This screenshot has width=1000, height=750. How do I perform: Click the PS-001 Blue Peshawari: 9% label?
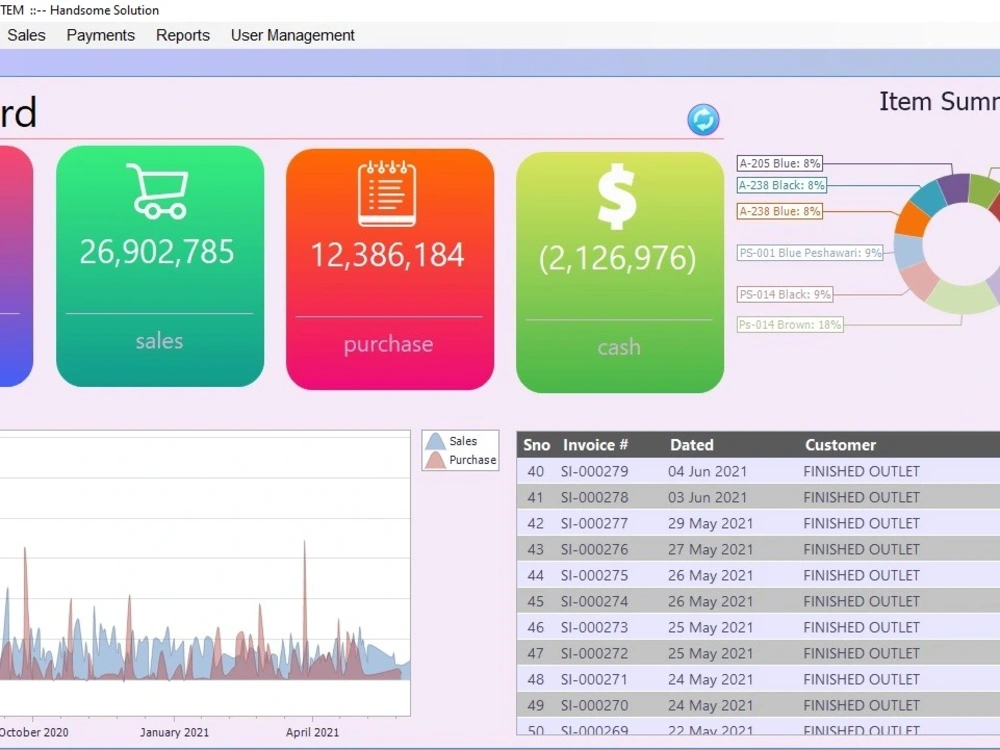pos(810,253)
